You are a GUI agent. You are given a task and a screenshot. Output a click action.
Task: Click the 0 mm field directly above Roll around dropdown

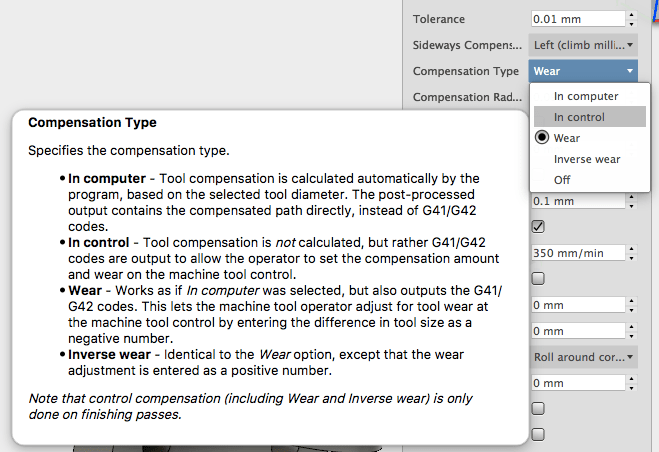click(576, 331)
